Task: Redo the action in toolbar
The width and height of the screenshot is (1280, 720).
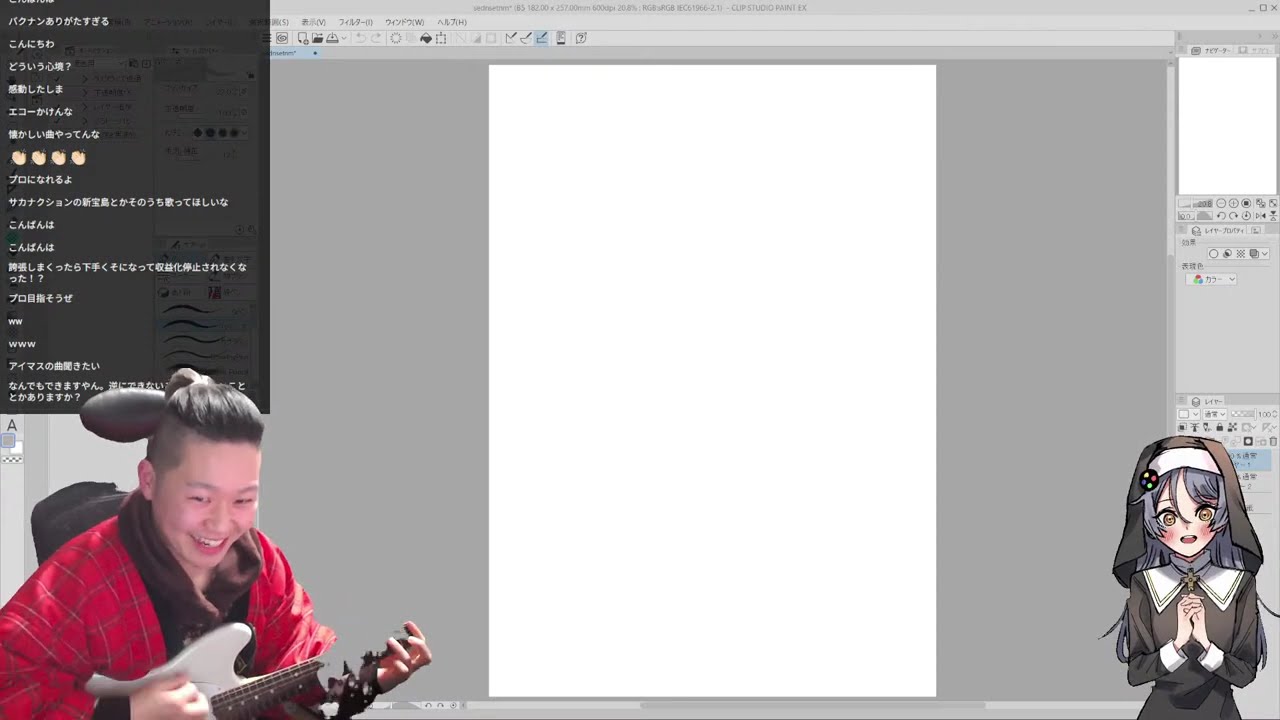Action: pyautogui.click(x=376, y=38)
